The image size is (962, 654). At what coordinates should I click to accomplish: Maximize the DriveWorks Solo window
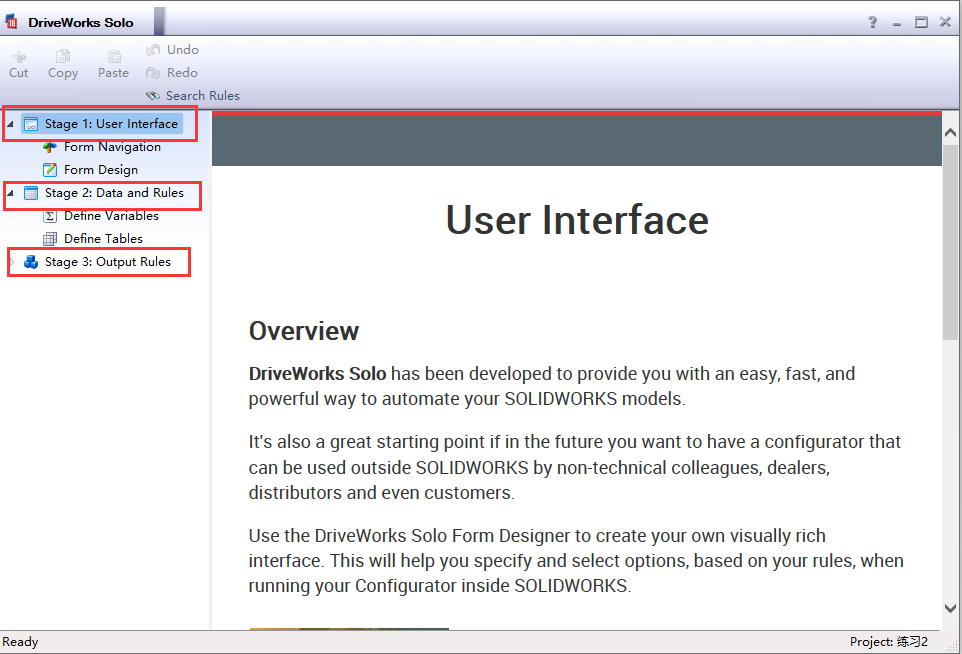pyautogui.click(x=921, y=23)
